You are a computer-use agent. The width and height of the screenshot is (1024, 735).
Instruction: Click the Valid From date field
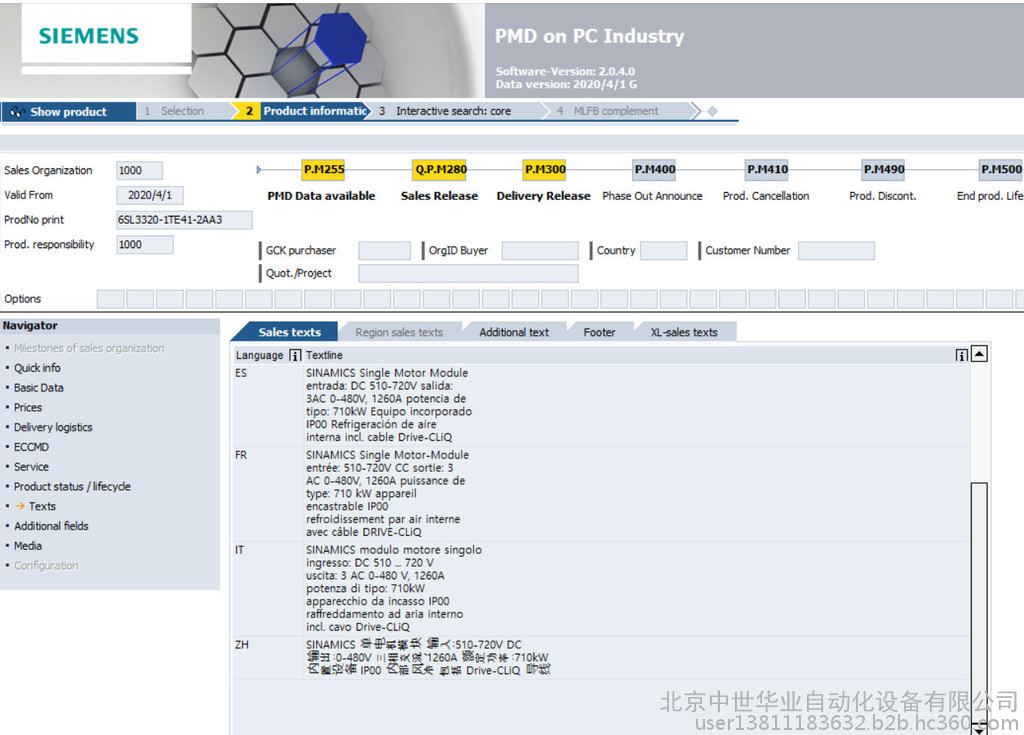pyautogui.click(x=150, y=195)
